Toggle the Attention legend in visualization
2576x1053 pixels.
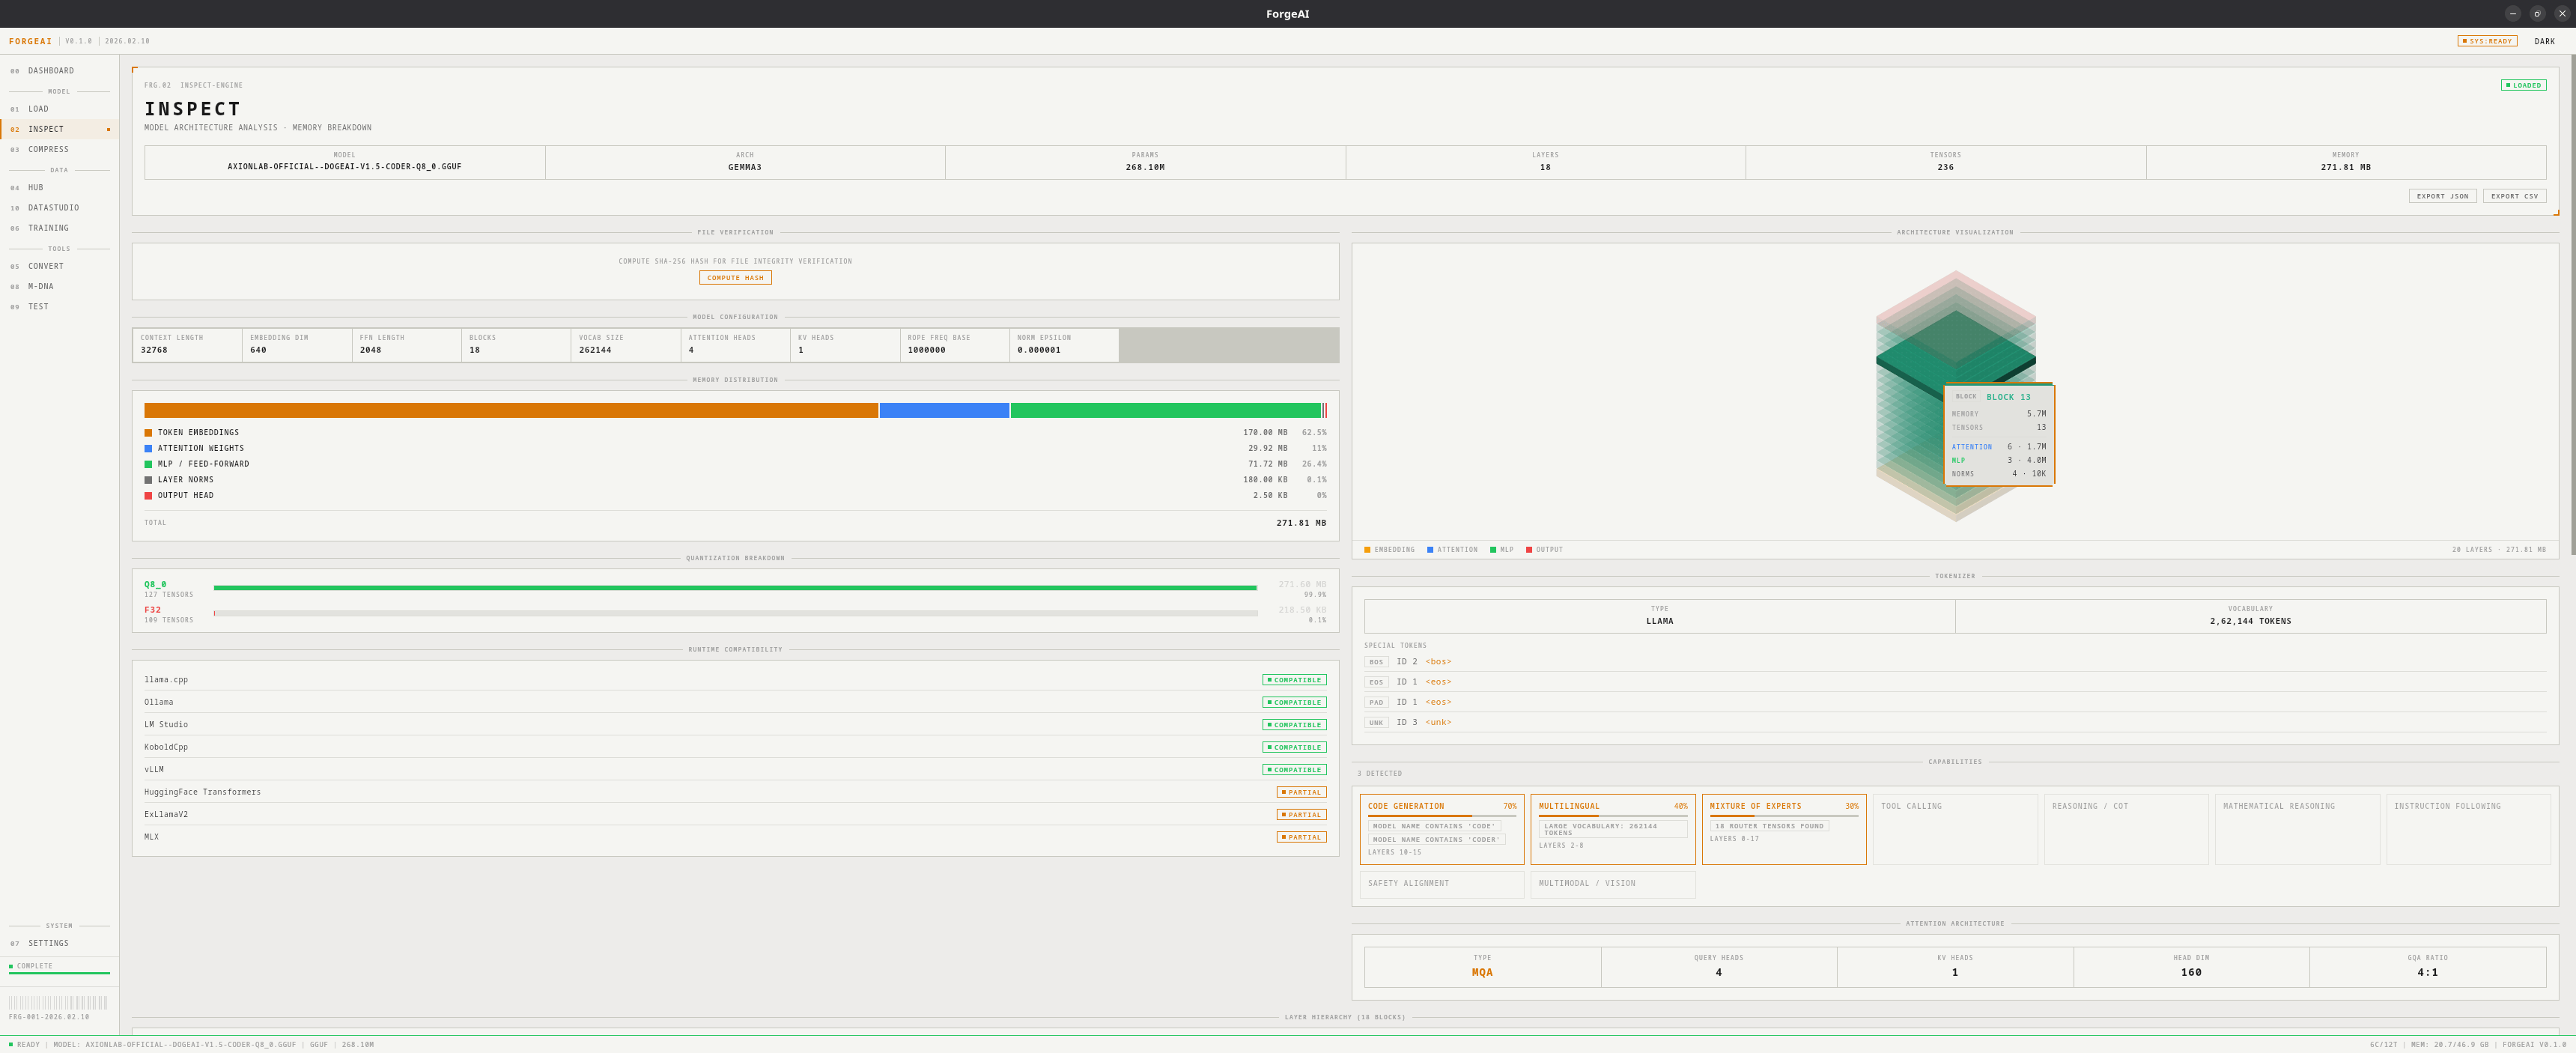(1452, 550)
